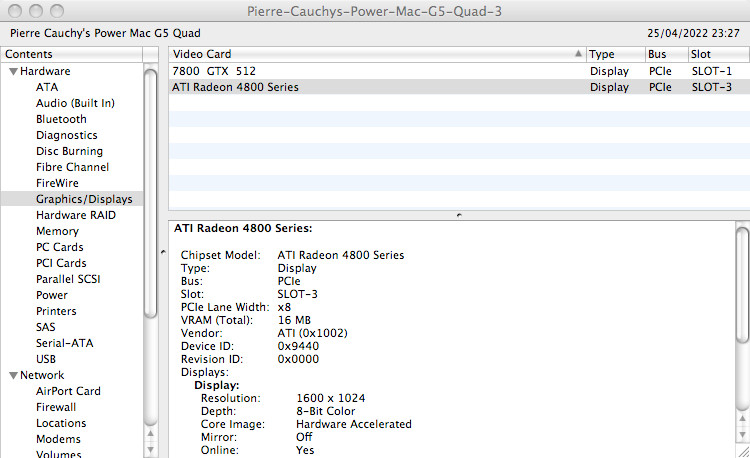Collapse the Network section triangle

[13, 375]
